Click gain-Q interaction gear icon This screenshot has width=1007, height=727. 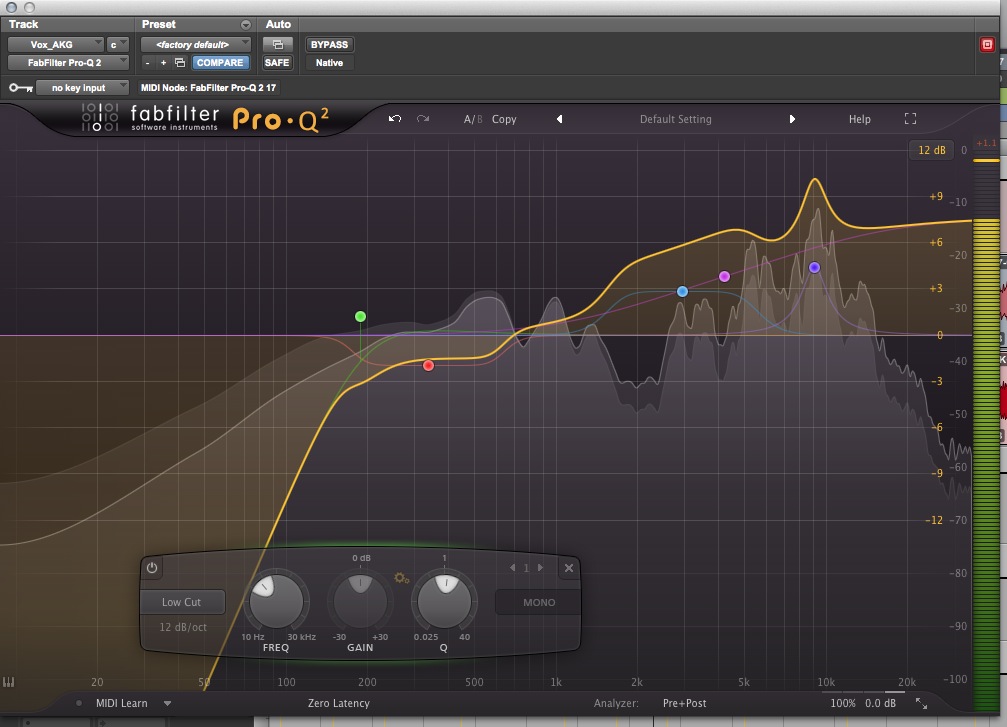401,578
